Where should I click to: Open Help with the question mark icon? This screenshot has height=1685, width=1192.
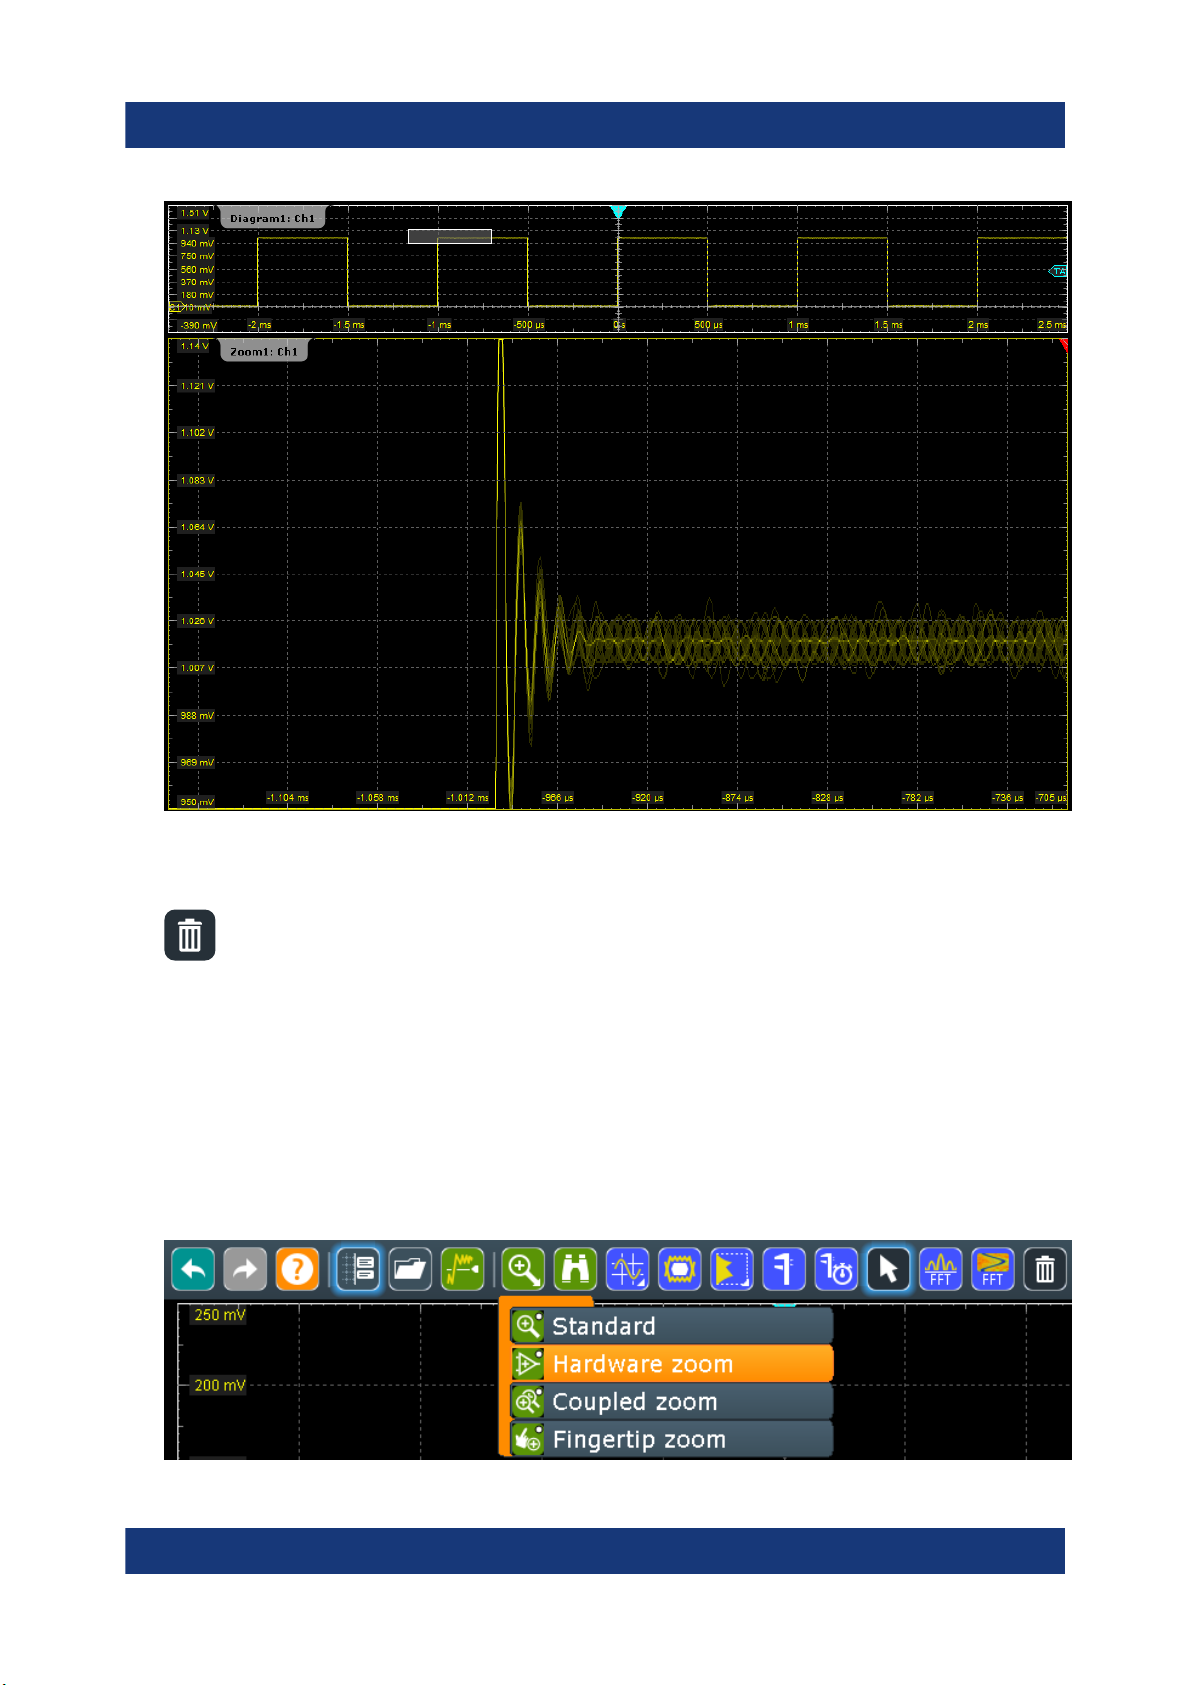tap(297, 1270)
